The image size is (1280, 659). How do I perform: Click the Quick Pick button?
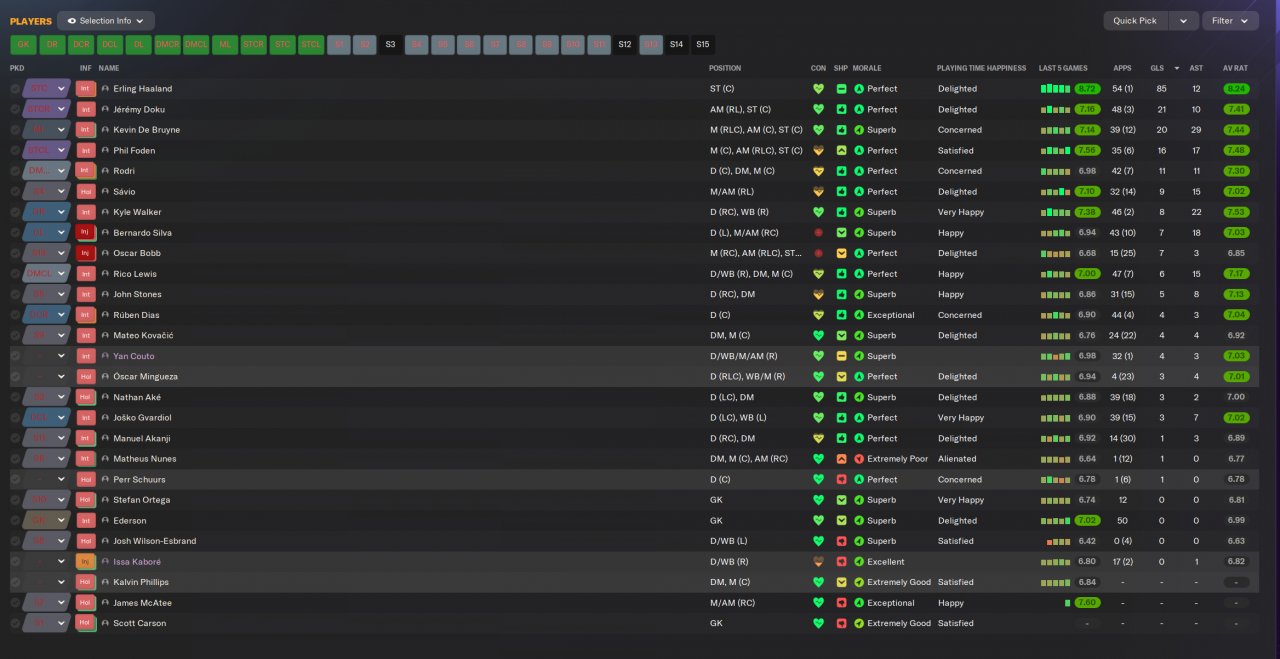pyautogui.click(x=1135, y=20)
